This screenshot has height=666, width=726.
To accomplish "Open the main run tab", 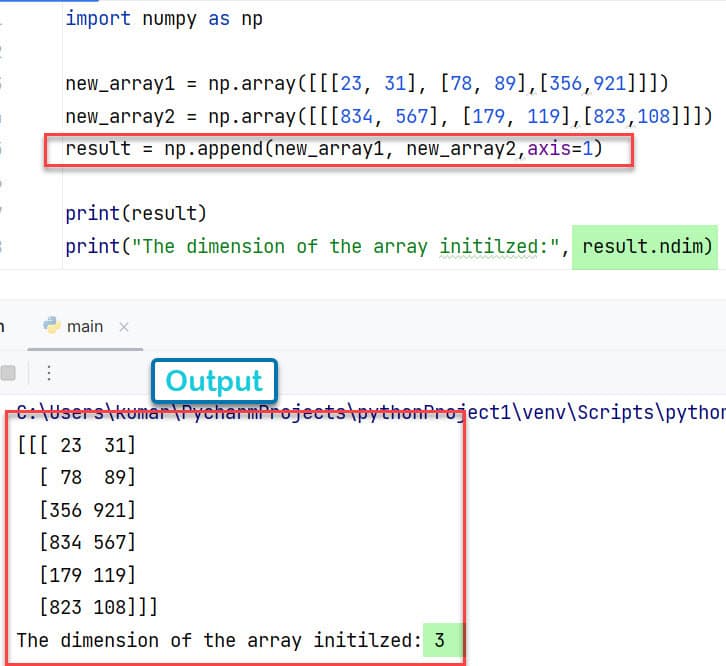I will point(85,327).
